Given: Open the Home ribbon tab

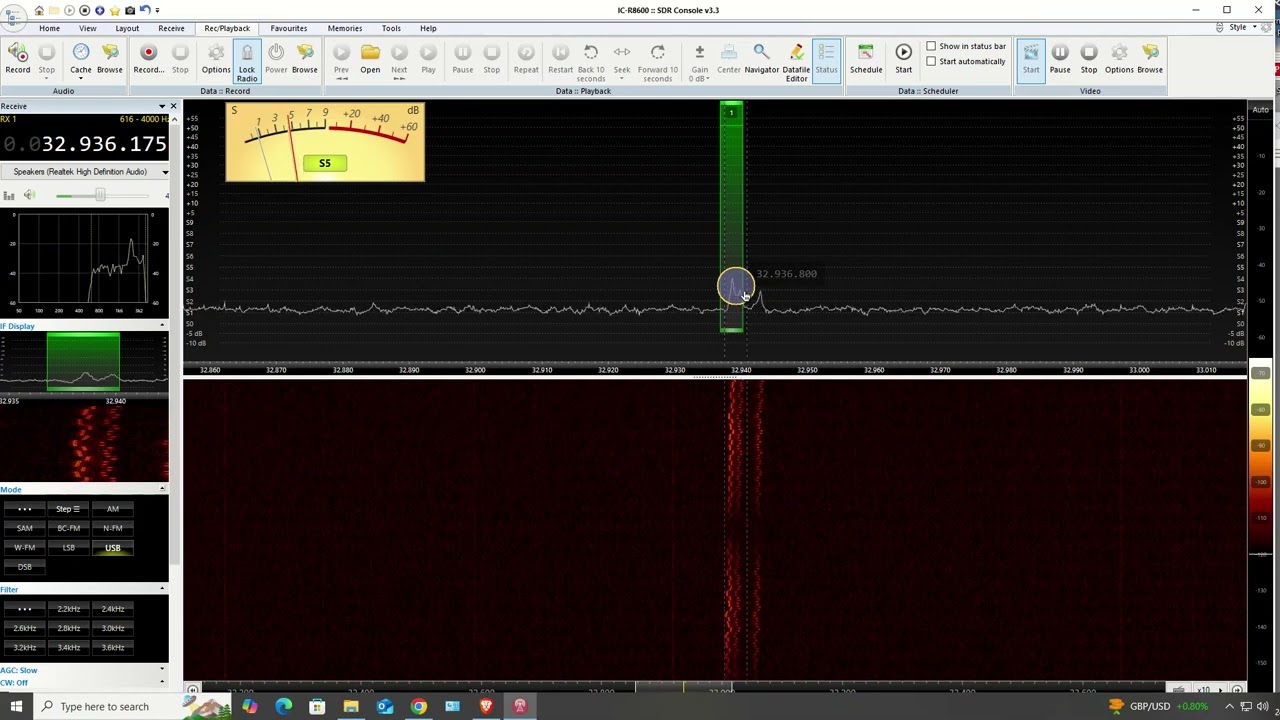Looking at the screenshot, I should (49, 28).
